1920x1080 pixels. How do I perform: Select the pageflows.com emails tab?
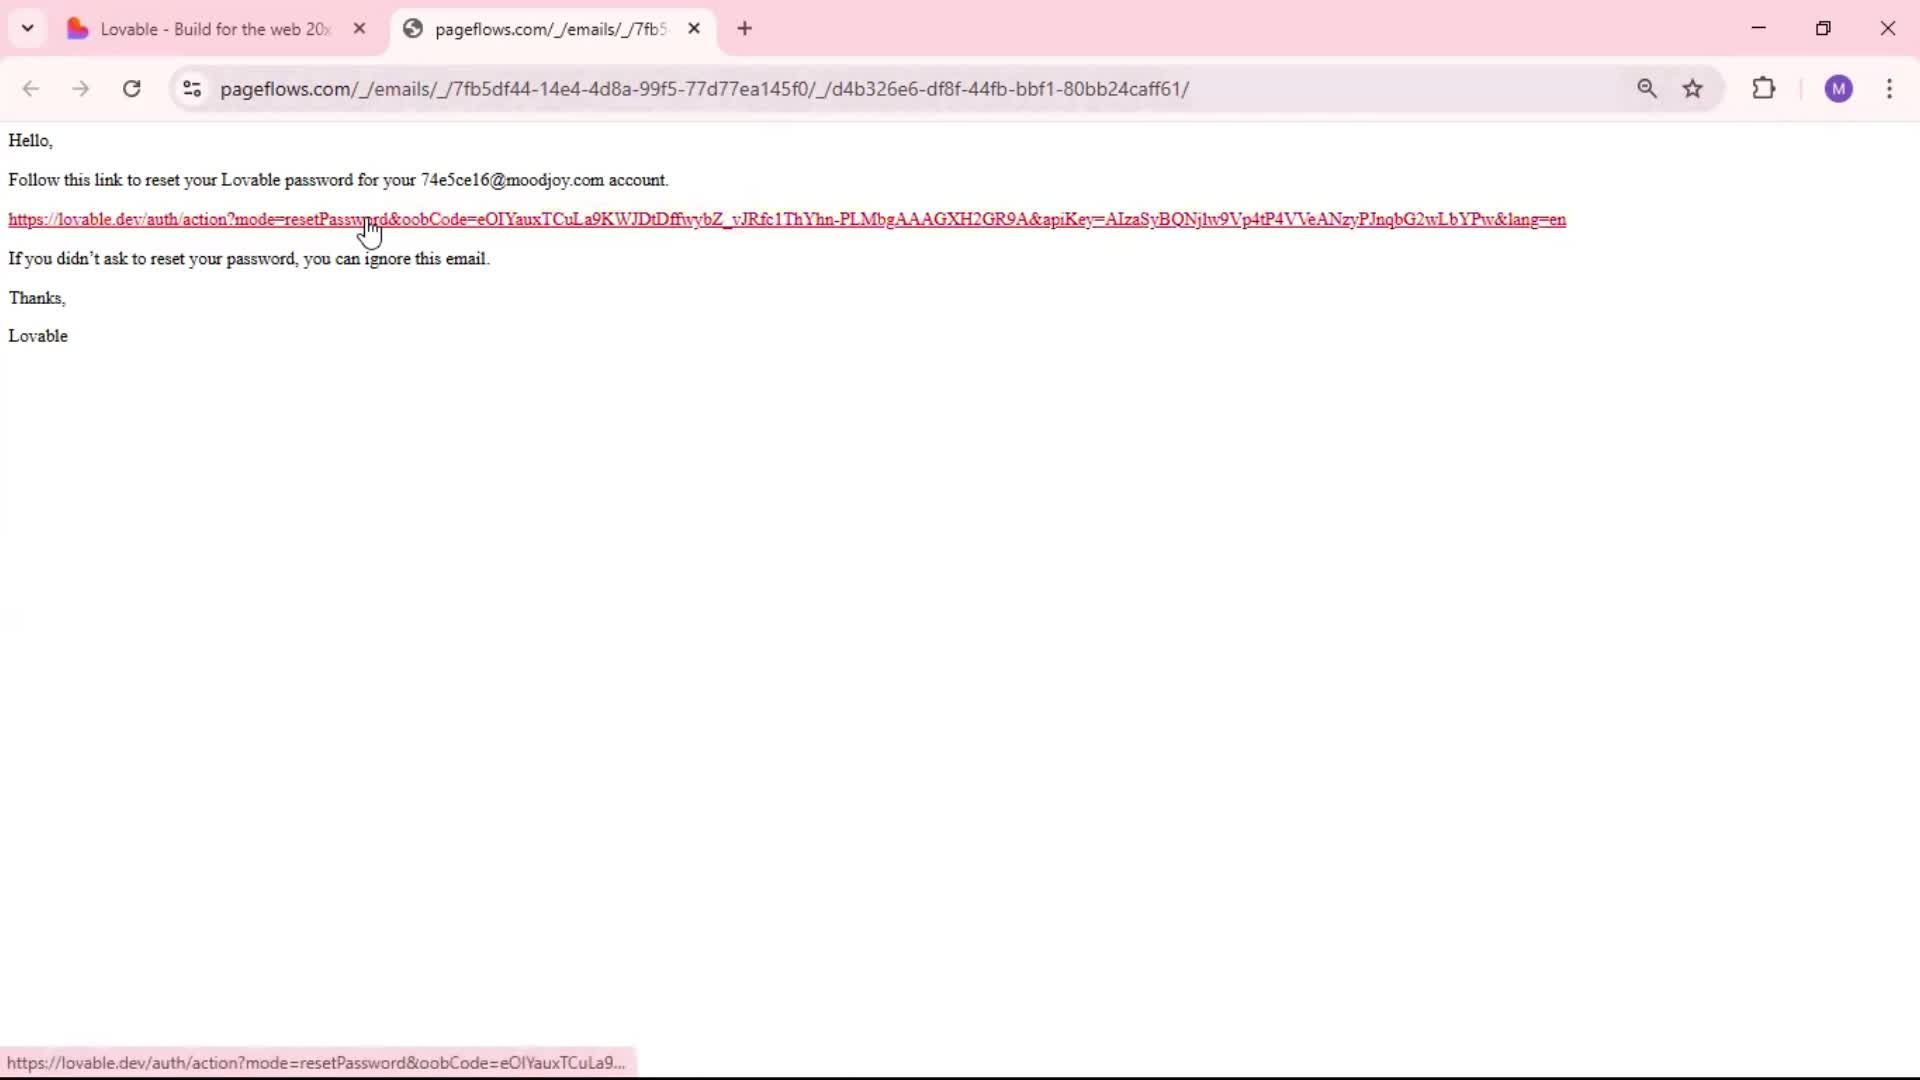553,29
